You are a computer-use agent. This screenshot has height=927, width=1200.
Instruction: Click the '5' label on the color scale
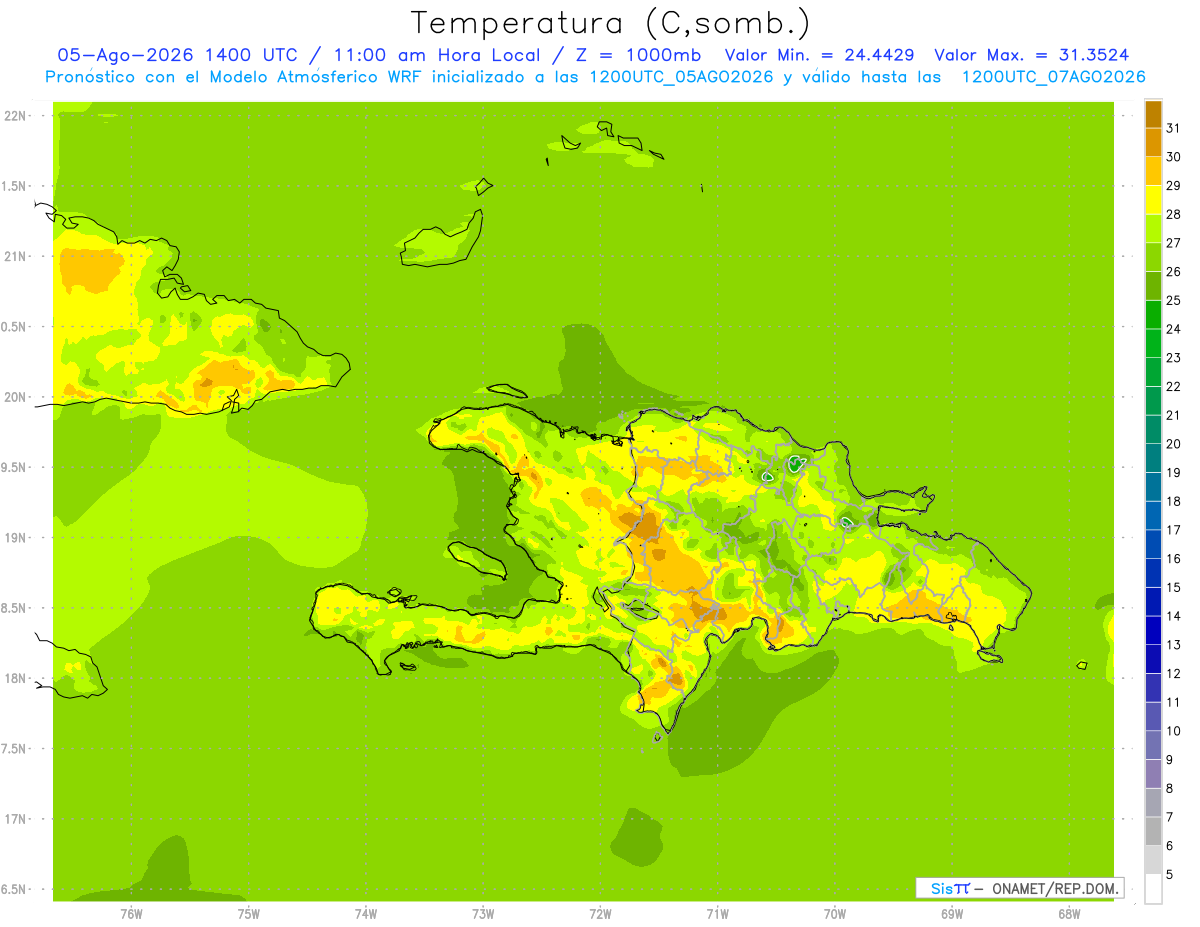(1170, 875)
